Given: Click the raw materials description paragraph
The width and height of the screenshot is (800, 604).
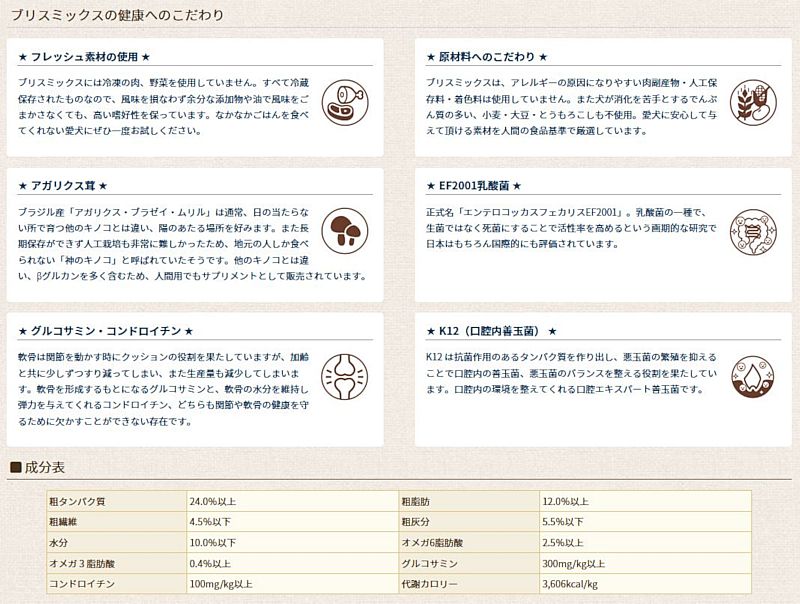Looking at the screenshot, I should 571,106.
